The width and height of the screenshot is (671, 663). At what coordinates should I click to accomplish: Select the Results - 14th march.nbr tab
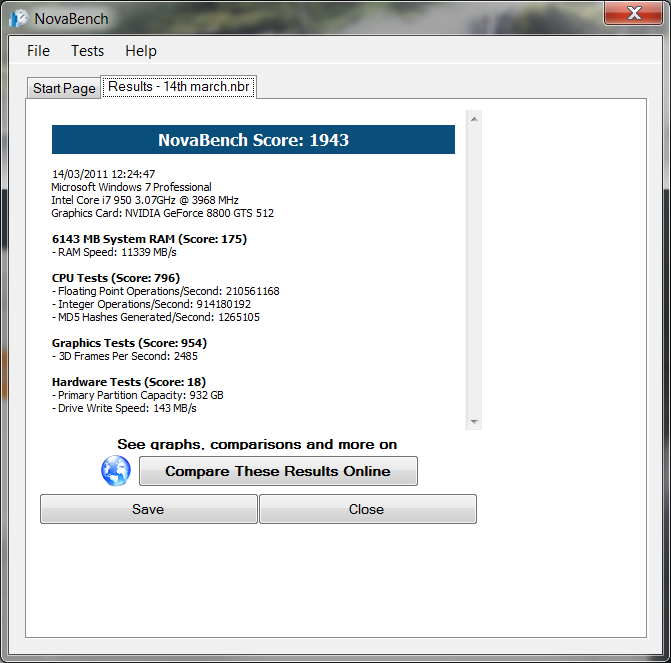[178, 86]
